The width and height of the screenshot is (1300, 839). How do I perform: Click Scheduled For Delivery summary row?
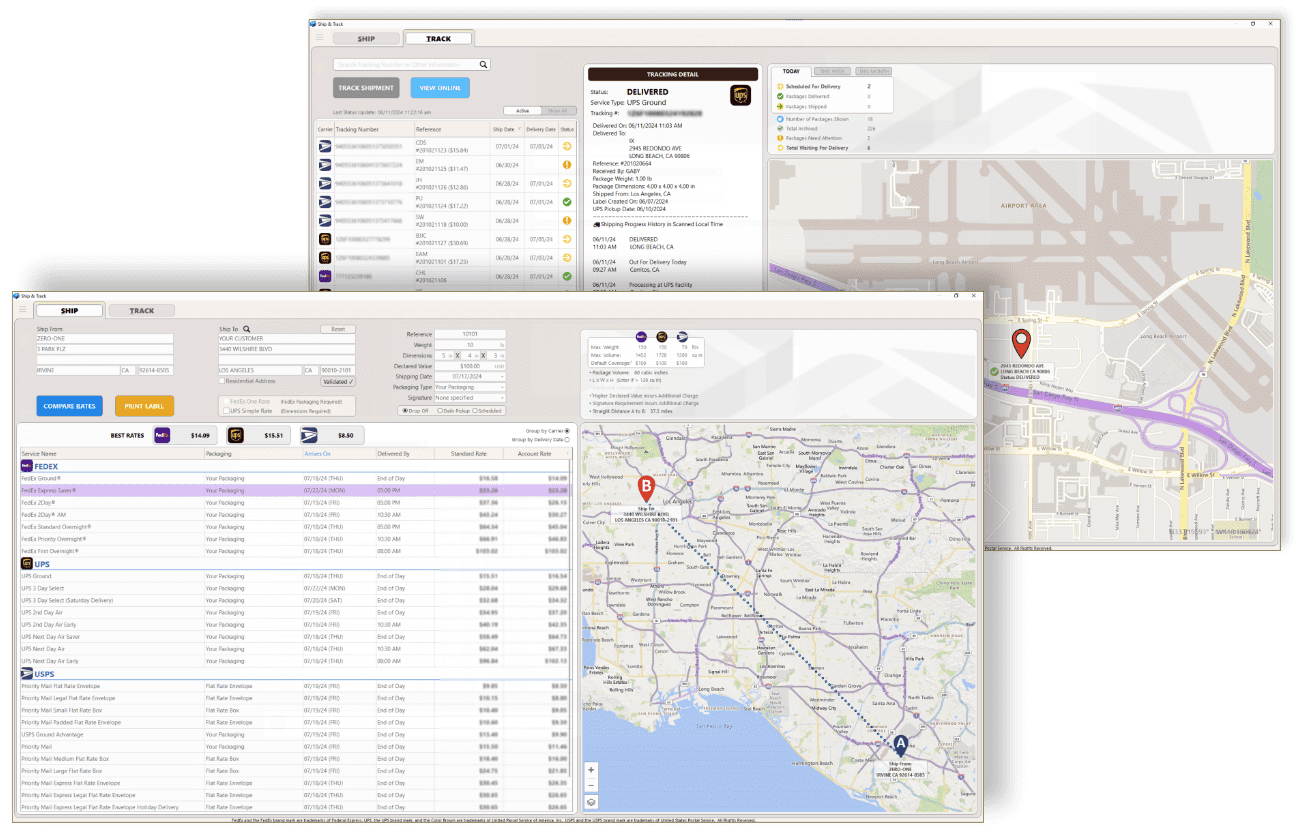pos(825,87)
